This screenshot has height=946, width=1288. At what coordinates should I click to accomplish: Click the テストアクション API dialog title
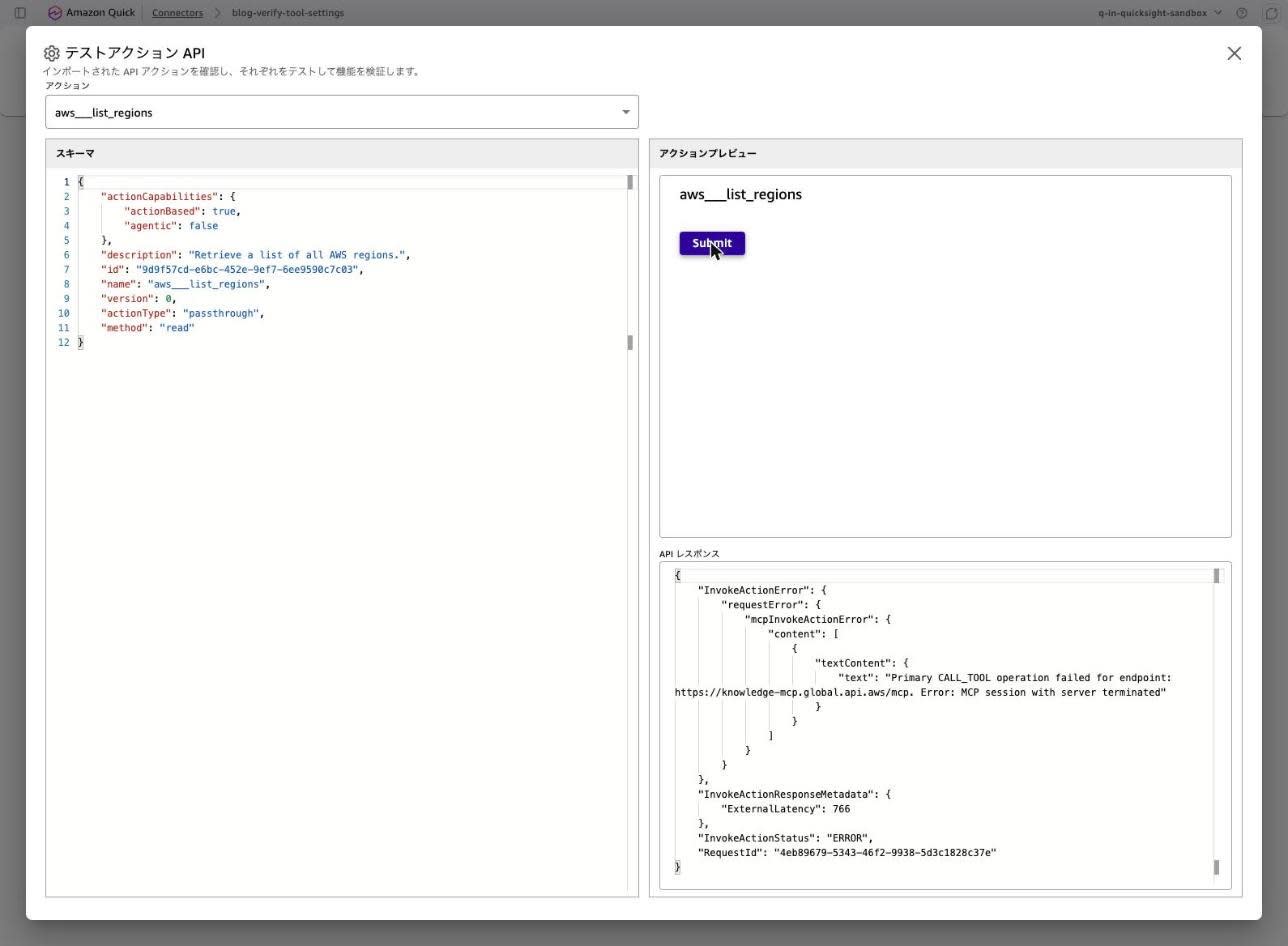135,53
